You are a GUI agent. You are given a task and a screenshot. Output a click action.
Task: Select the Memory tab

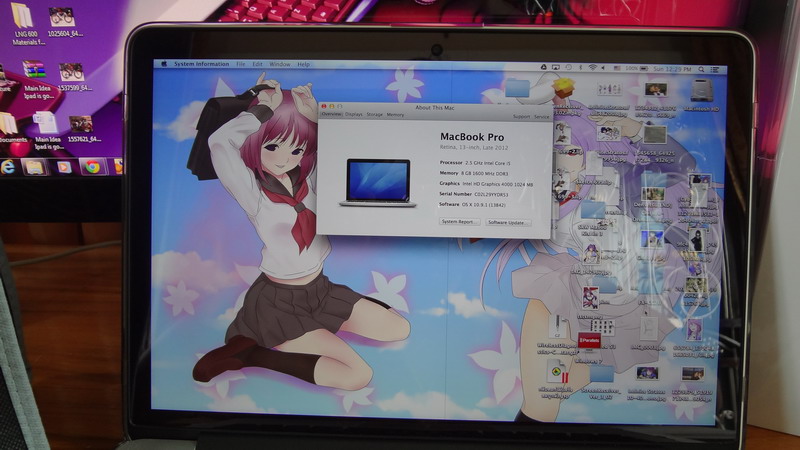[x=396, y=115]
